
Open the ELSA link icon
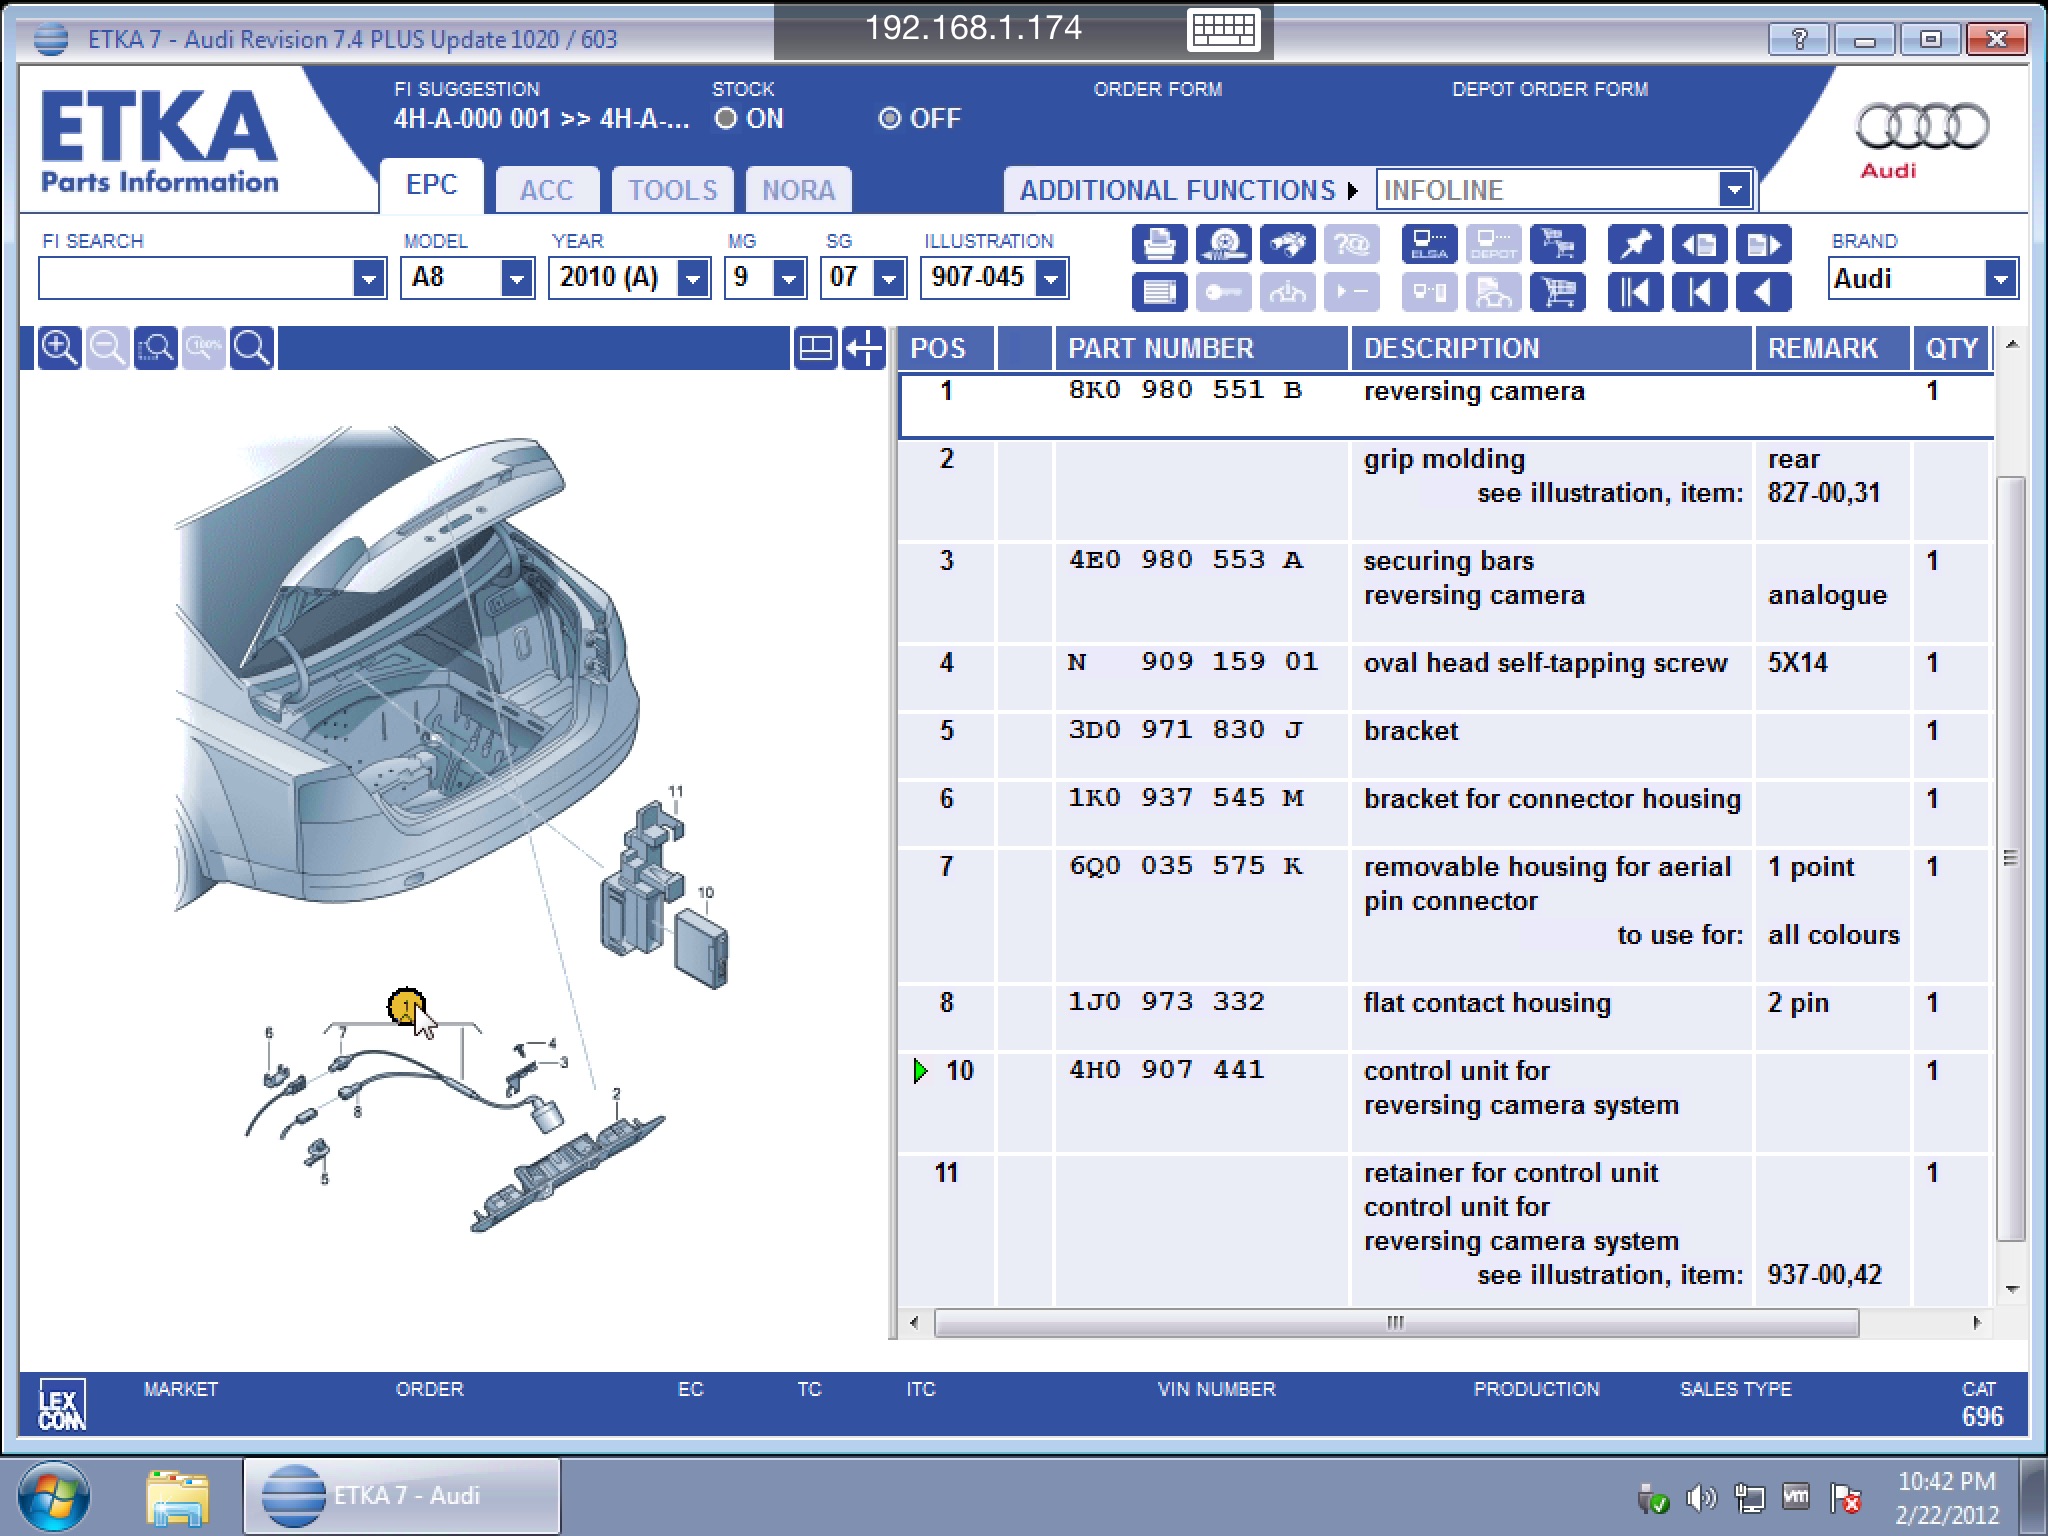point(1429,244)
